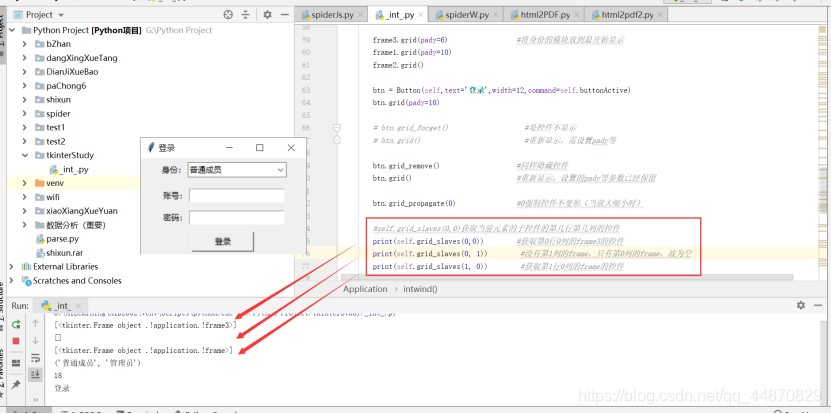This screenshot has height=414, width=831.
Task: Expand the bZhan folder
Action: (x=24, y=44)
